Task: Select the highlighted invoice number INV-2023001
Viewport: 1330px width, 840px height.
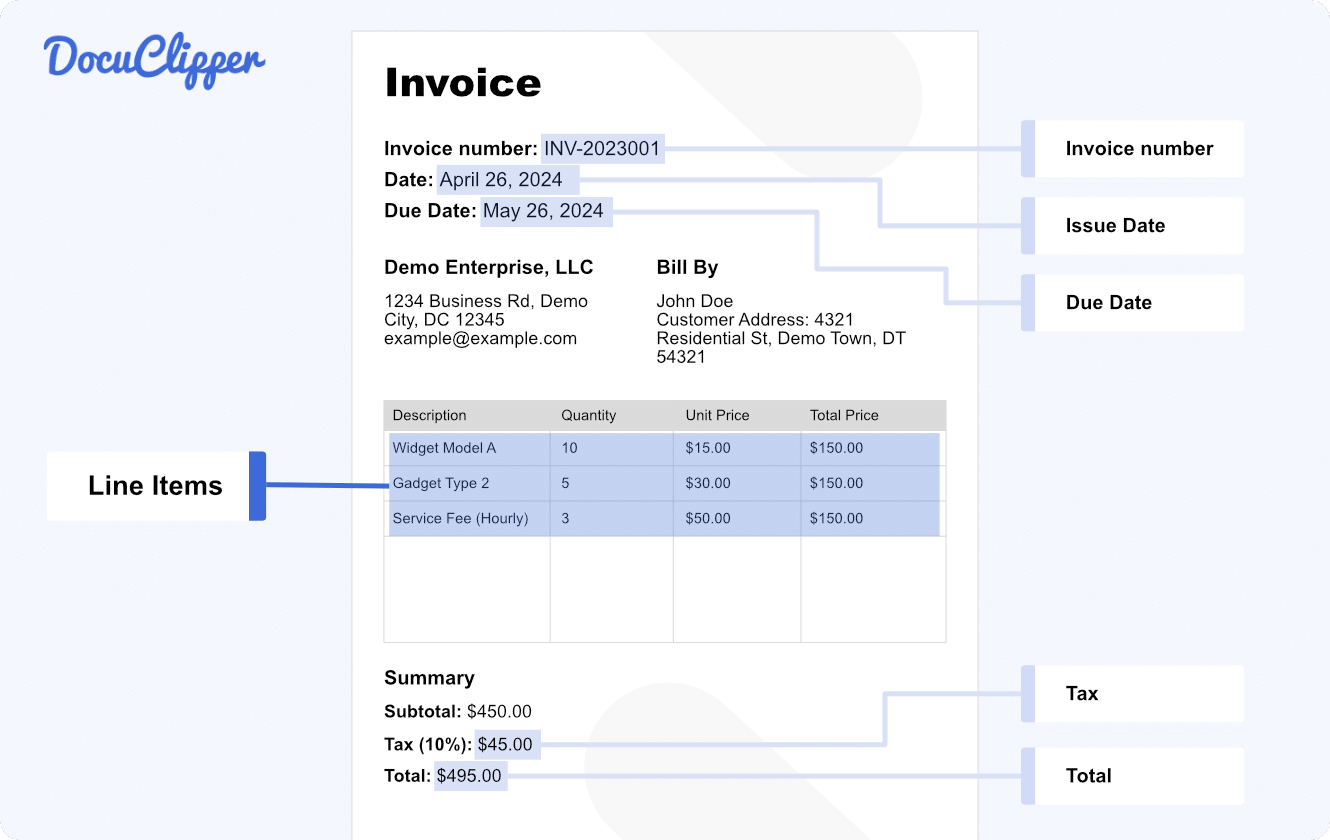Action: click(601, 148)
